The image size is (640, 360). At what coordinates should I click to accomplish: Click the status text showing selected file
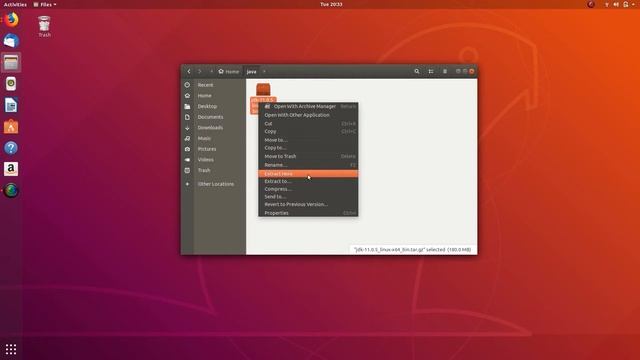[x=413, y=249]
